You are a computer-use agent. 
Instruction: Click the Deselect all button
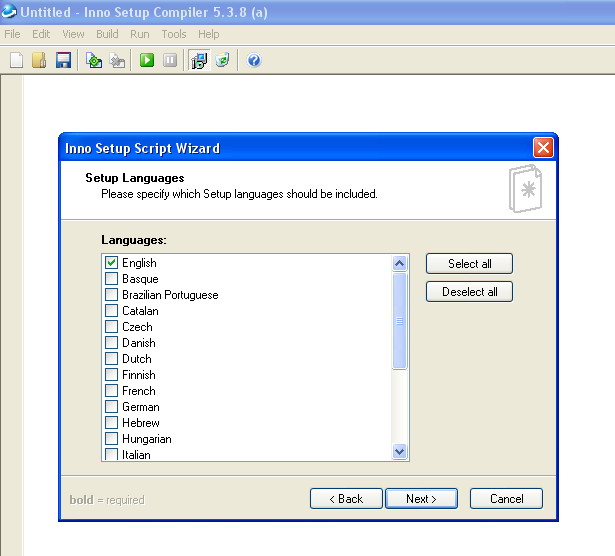[469, 292]
